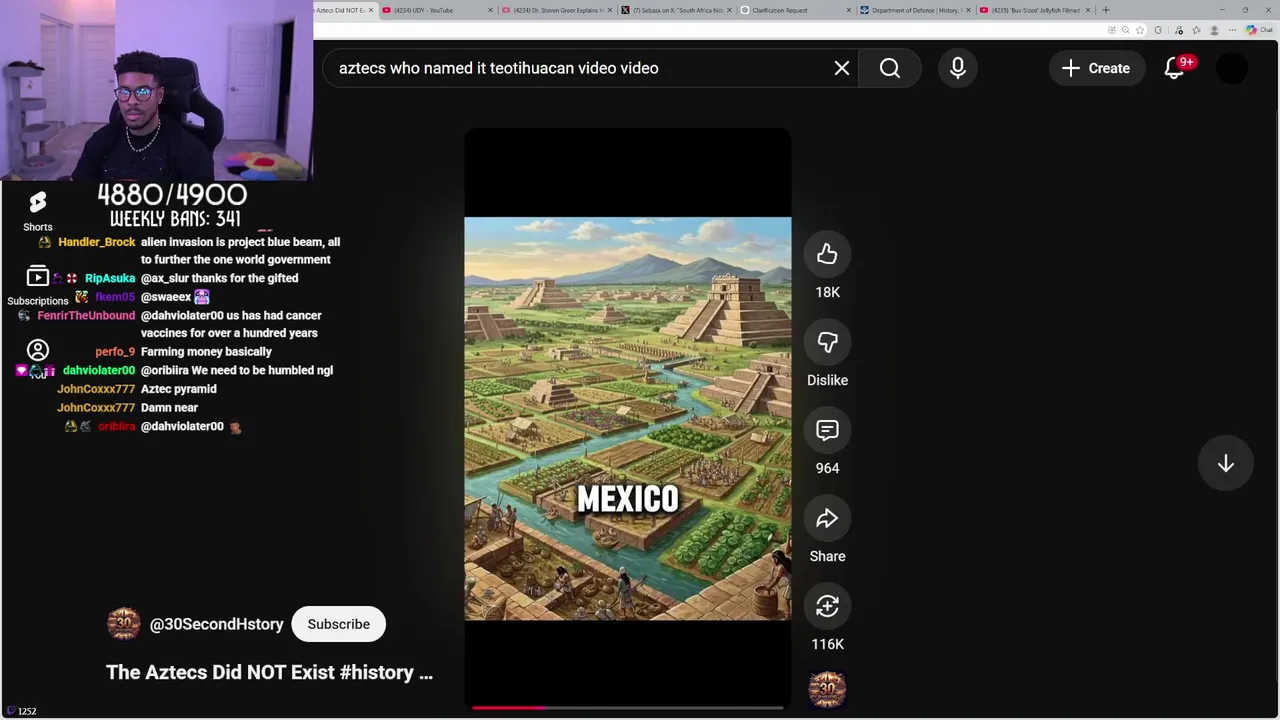Viewport: 1280px width, 720px height.
Task: Open the account avatar menu
Action: tap(1232, 68)
